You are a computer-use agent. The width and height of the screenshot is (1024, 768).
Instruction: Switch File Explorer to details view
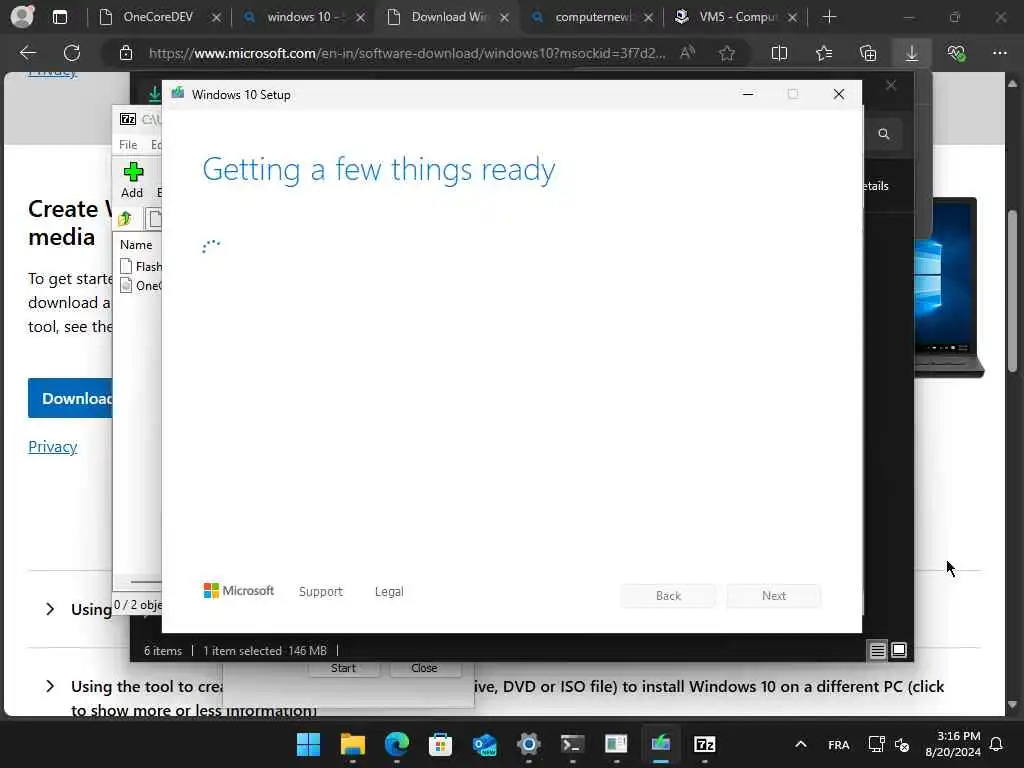[x=877, y=650]
